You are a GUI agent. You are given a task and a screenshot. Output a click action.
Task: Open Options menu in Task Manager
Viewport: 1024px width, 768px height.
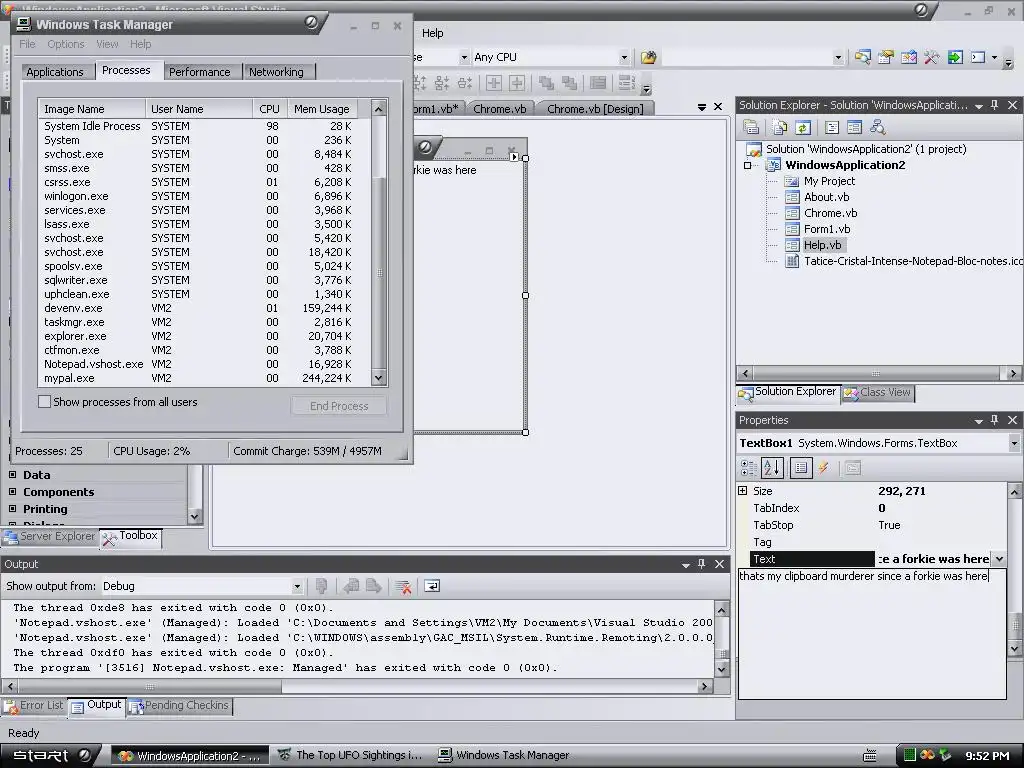coord(65,44)
